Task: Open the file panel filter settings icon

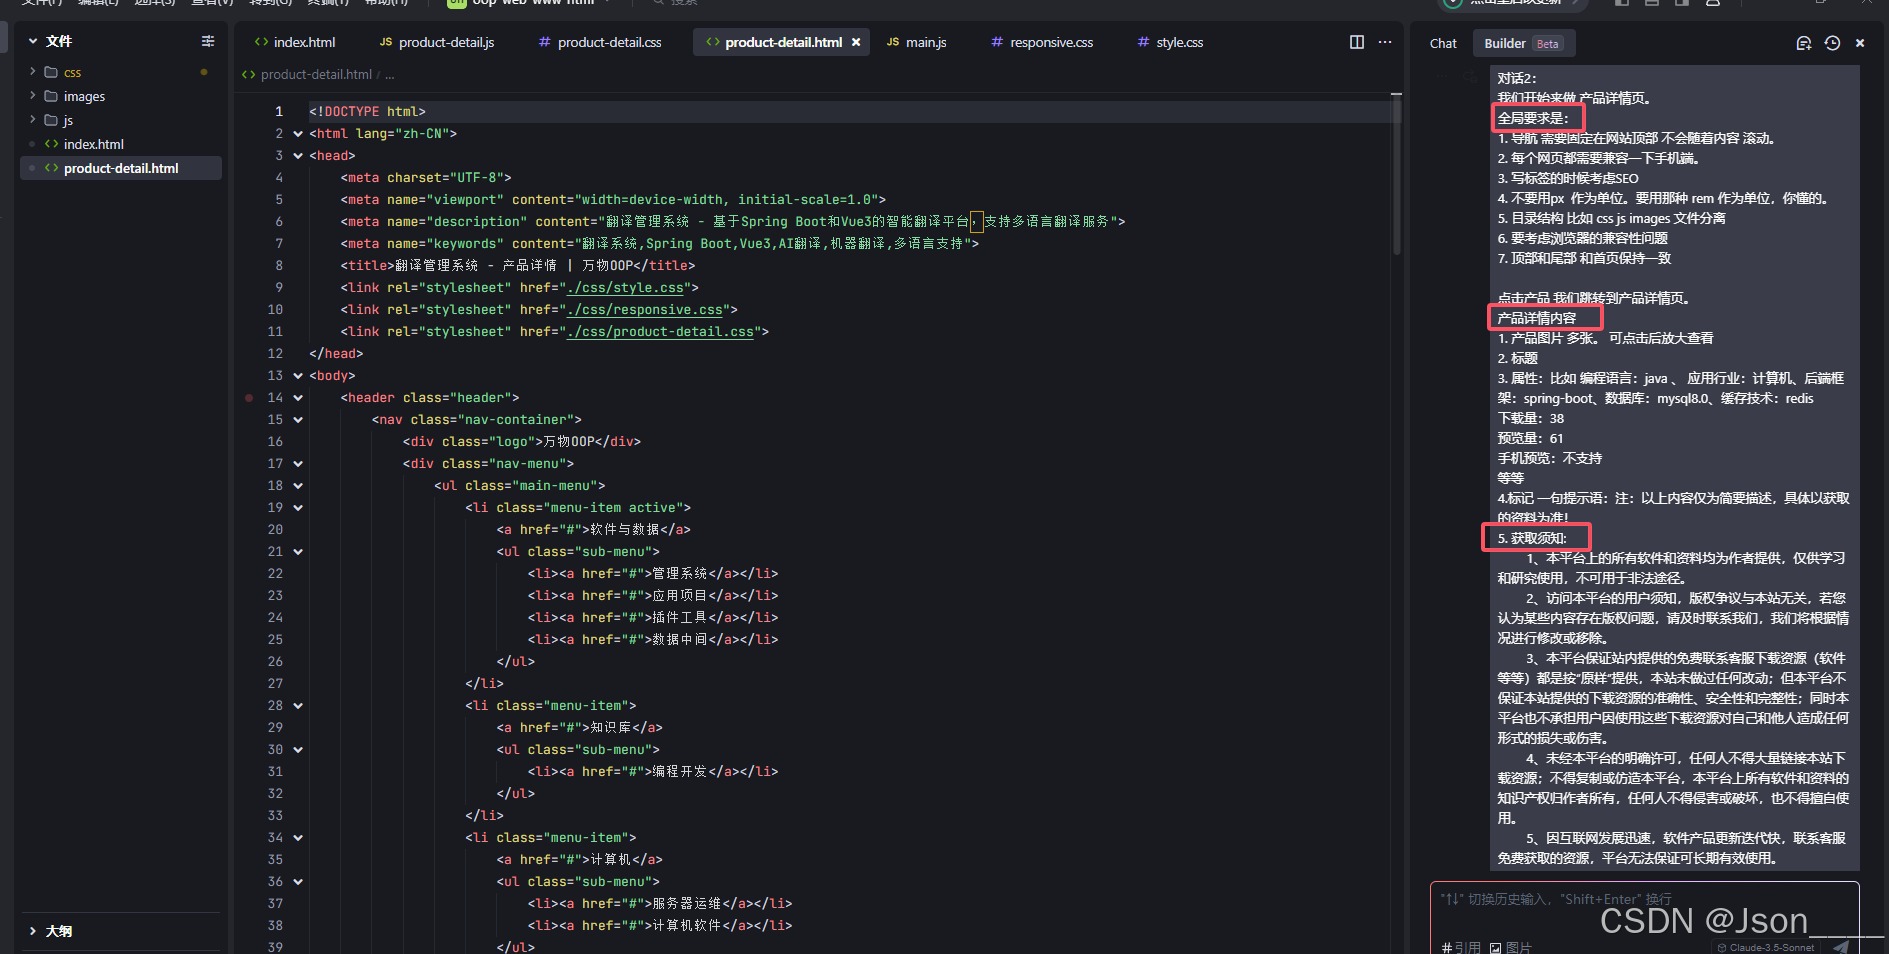Action: coord(208,41)
